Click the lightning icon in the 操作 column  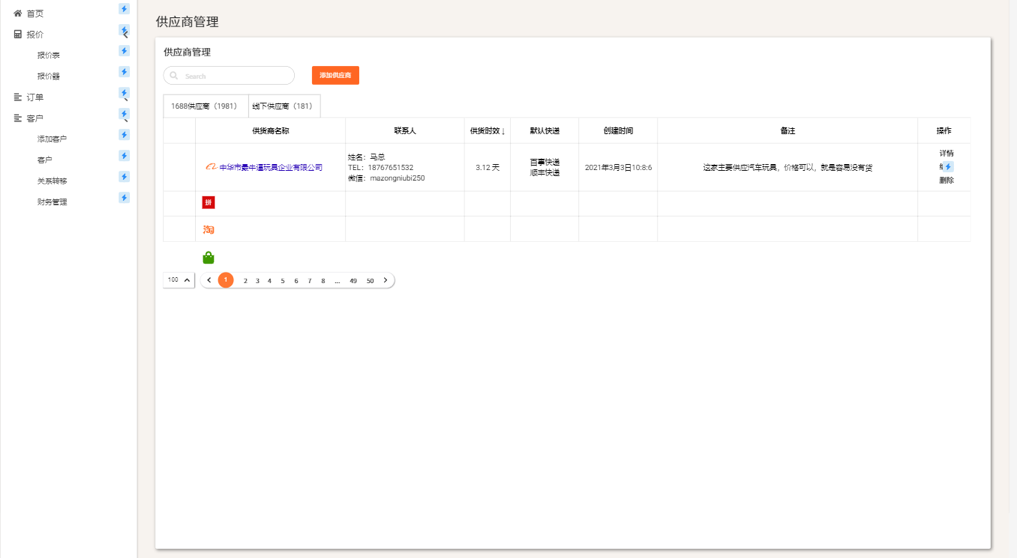tap(948, 167)
